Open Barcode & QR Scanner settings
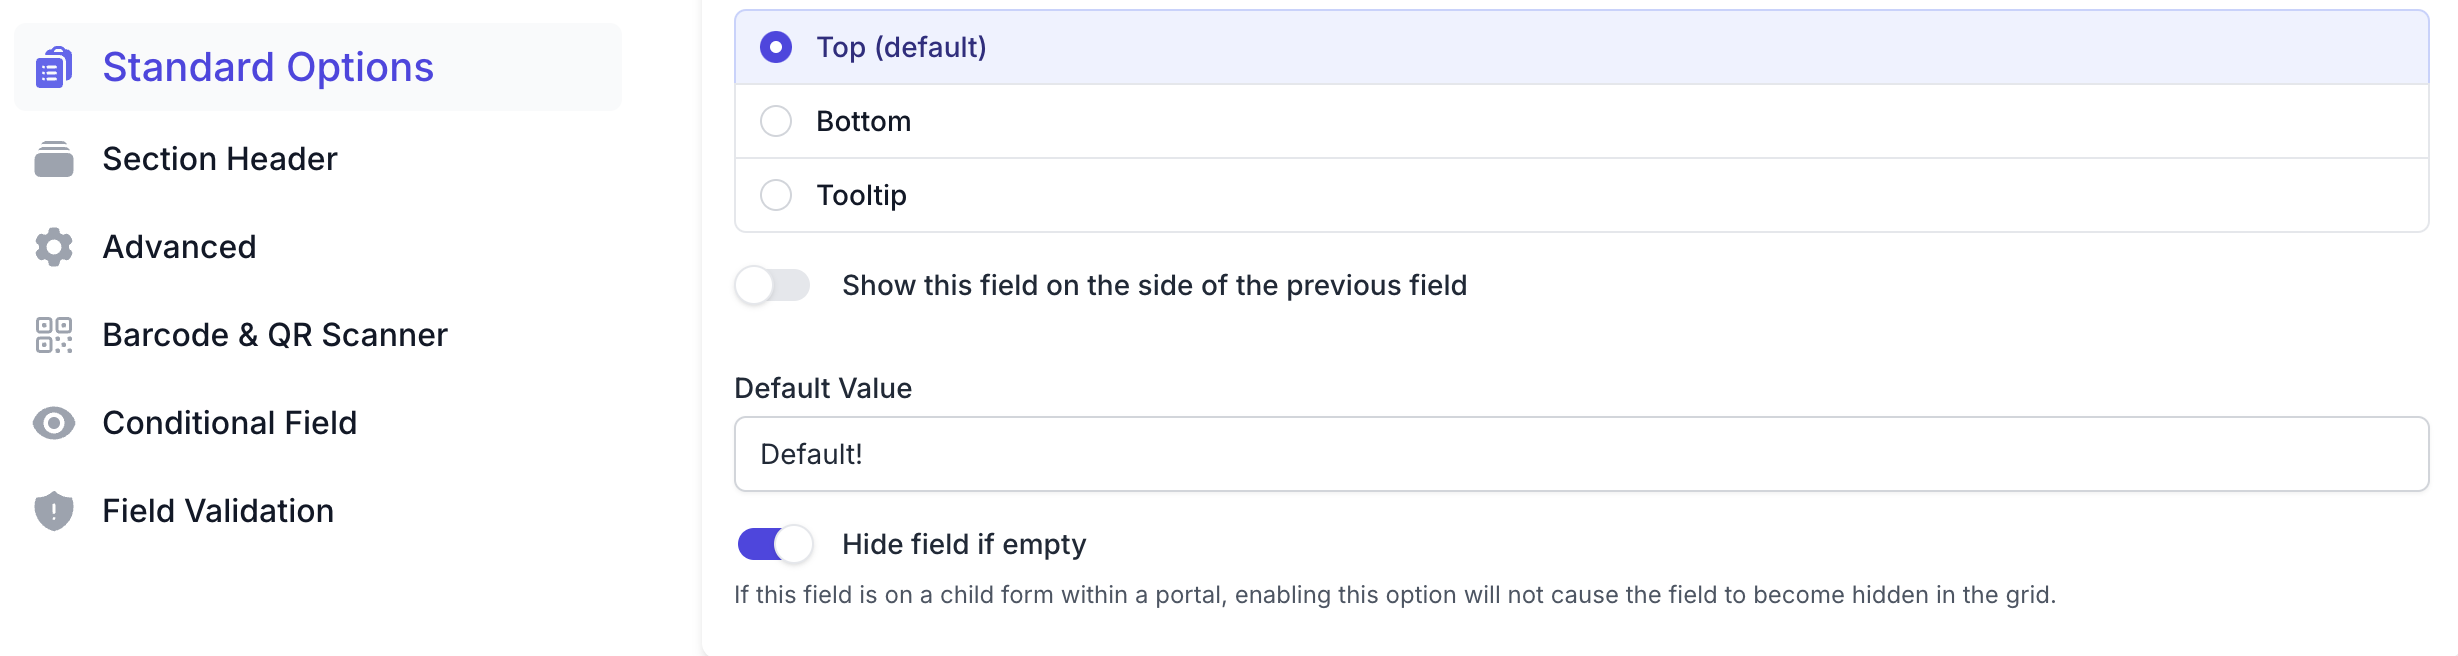 (x=275, y=335)
